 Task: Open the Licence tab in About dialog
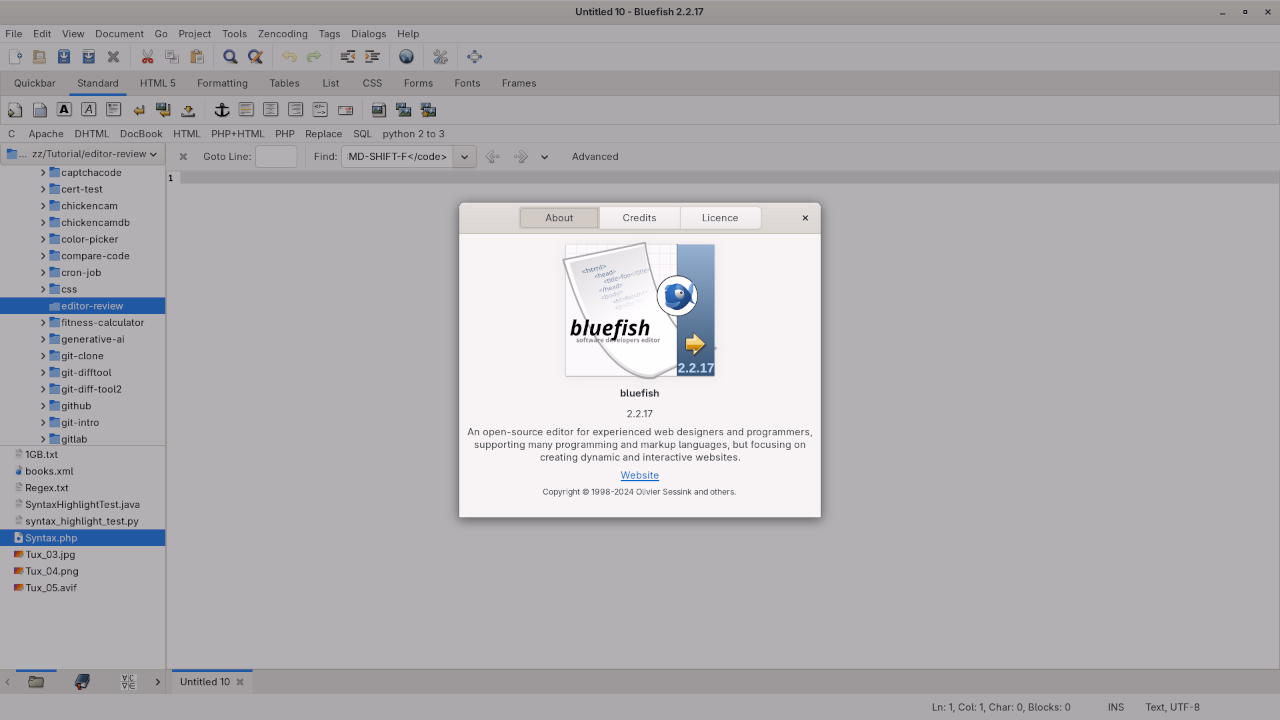coord(720,218)
